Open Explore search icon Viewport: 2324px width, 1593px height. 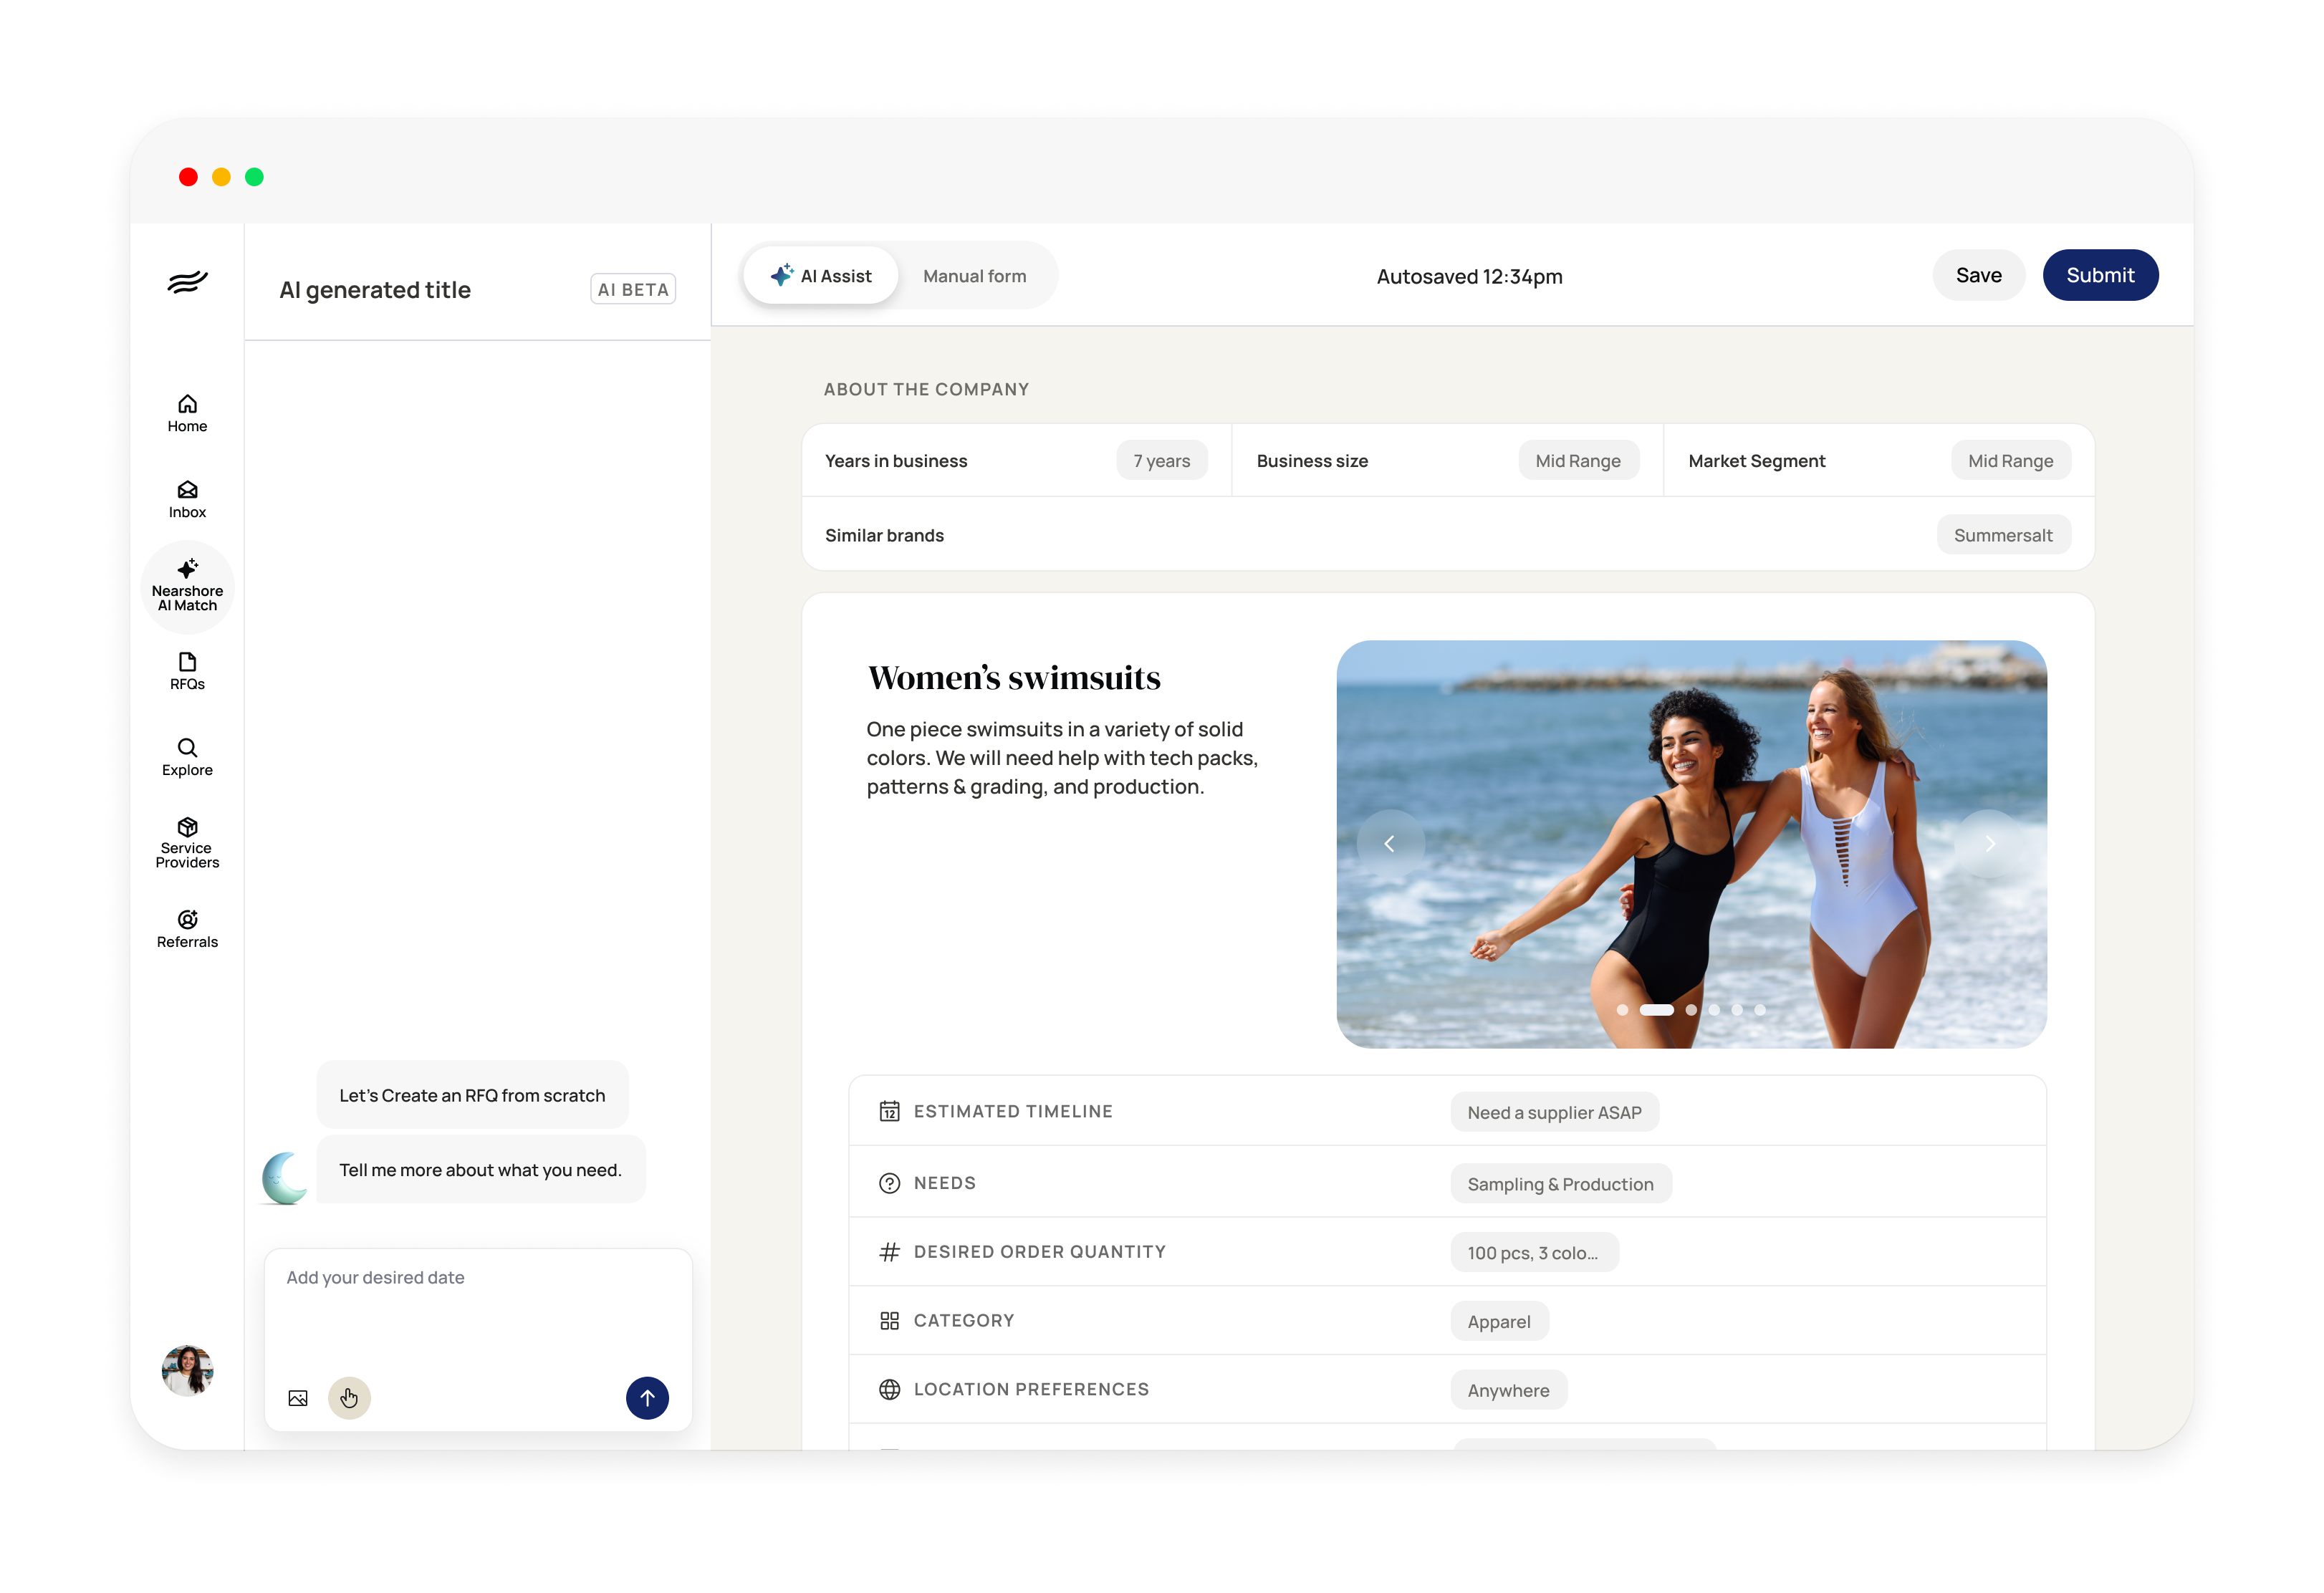[187, 748]
